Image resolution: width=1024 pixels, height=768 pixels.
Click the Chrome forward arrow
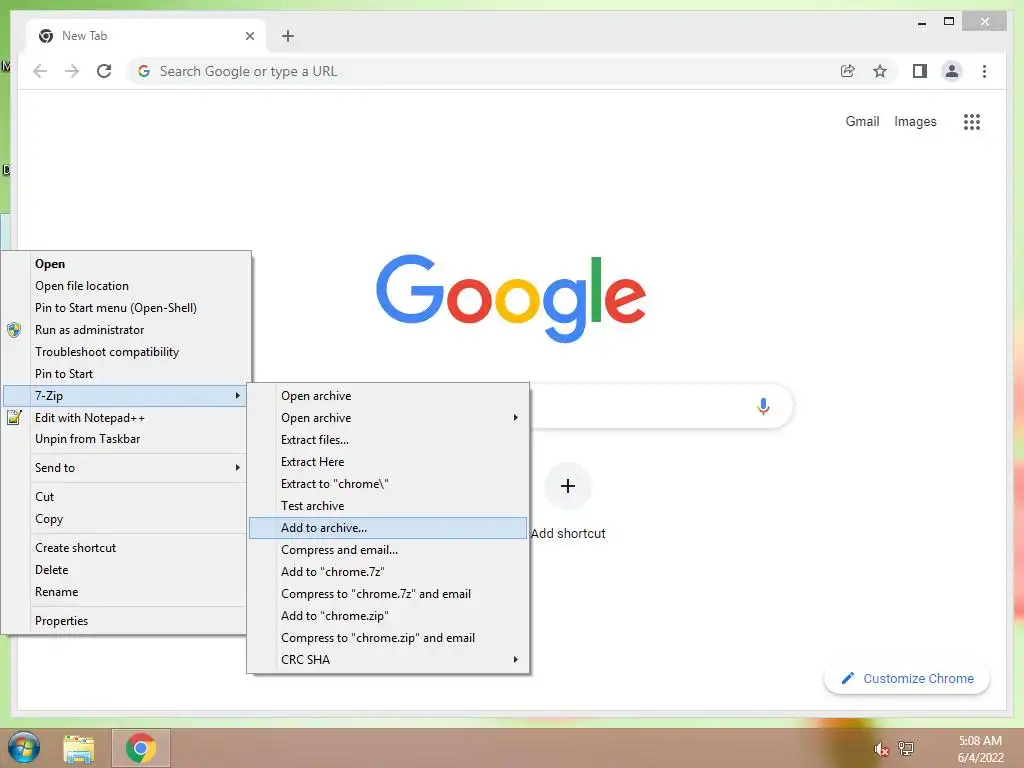(72, 71)
